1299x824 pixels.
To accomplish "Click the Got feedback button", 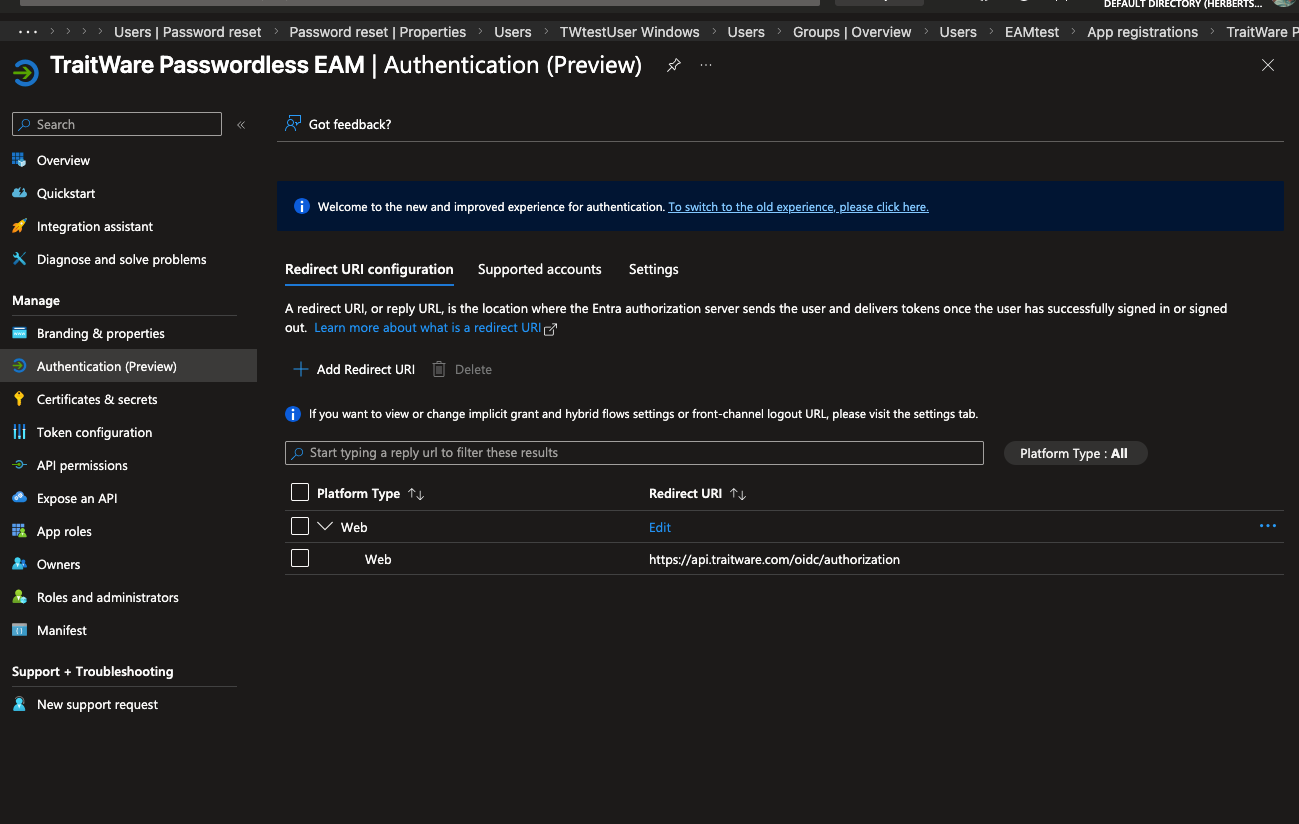I will pos(338,124).
